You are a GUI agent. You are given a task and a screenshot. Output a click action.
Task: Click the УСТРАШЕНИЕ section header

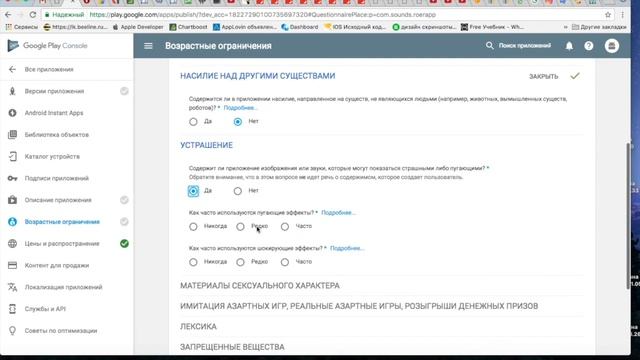(x=207, y=145)
